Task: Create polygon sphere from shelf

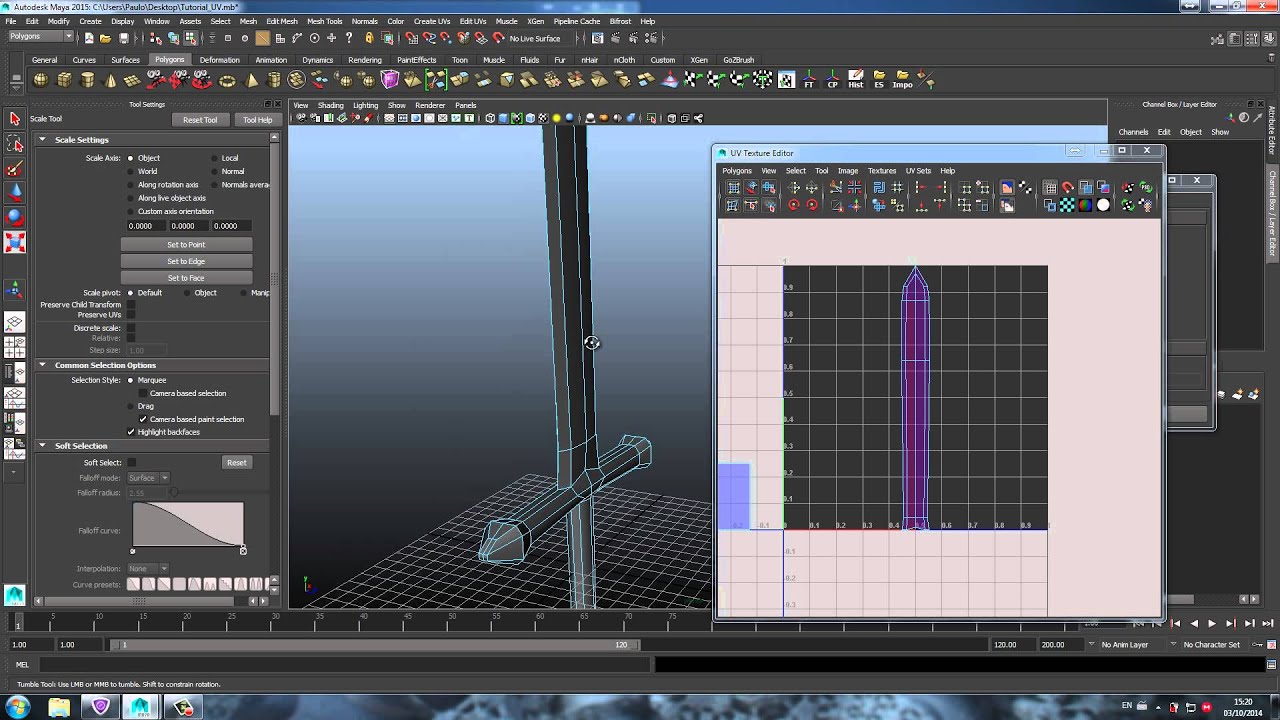Action: click(x=42, y=80)
